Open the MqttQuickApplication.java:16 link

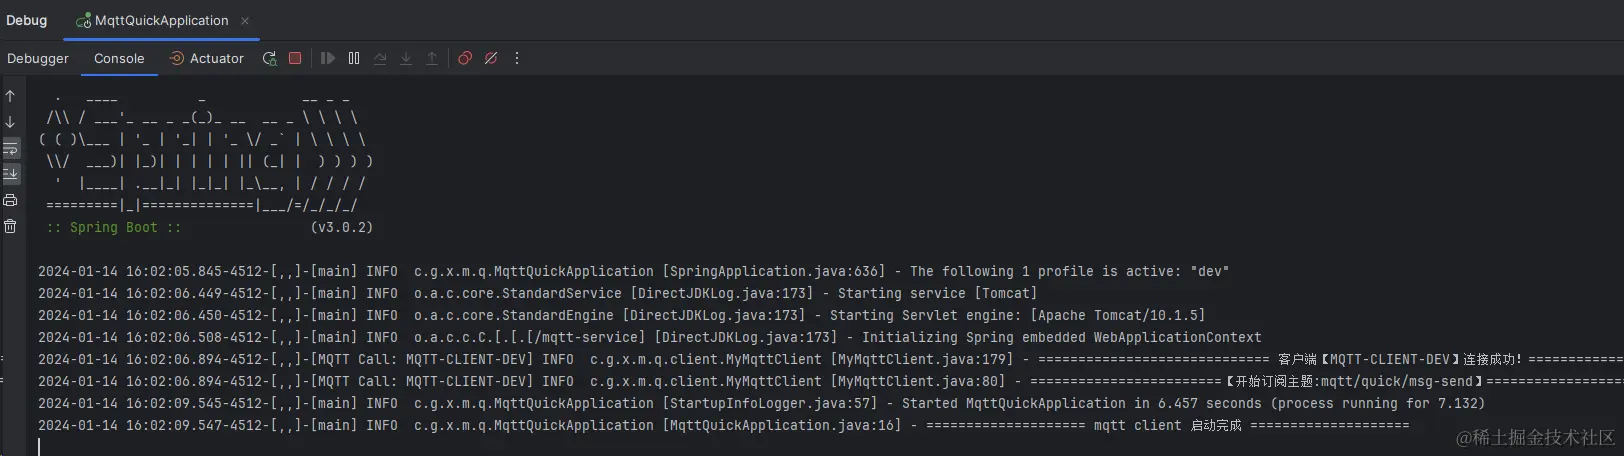(781, 425)
